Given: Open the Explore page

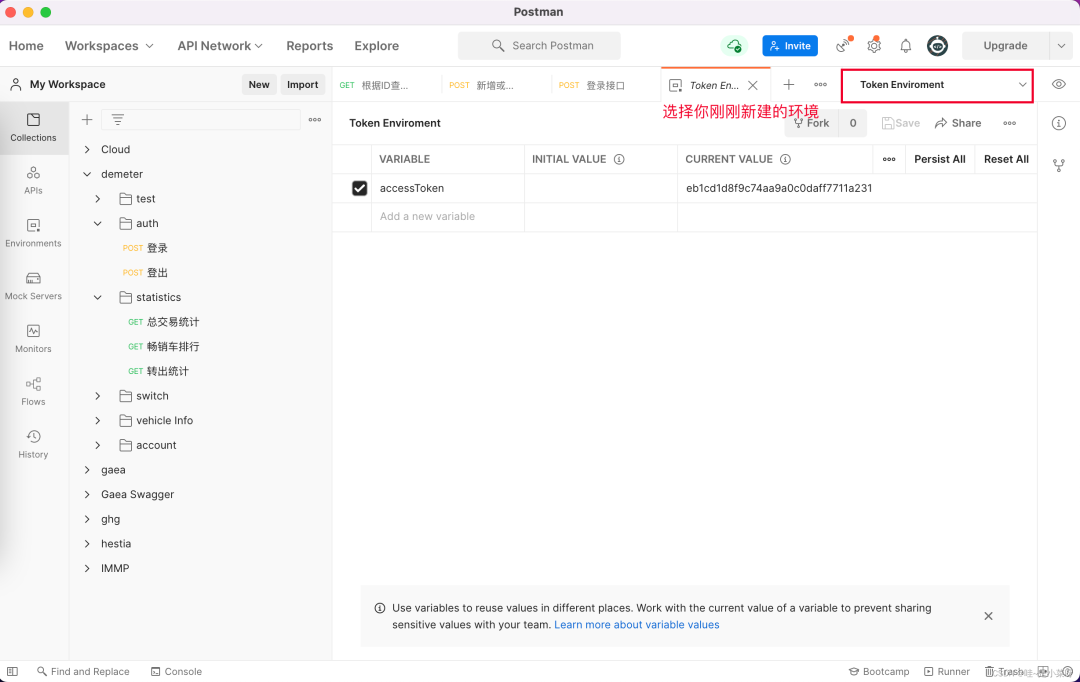Looking at the screenshot, I should pos(376,45).
